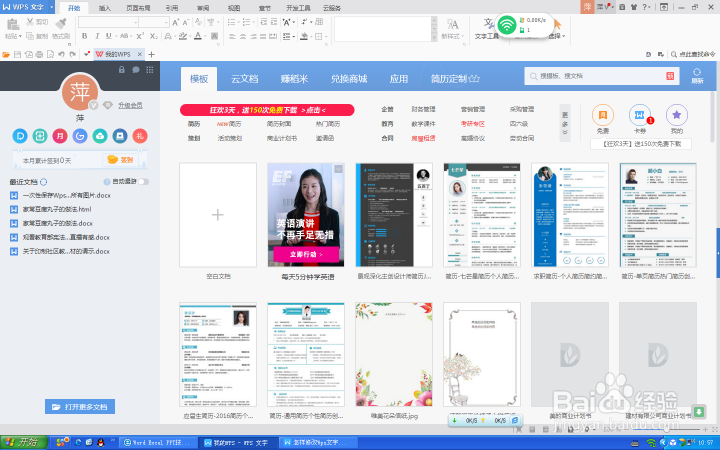The height and width of the screenshot is (450, 720).
Task: Toggle bold formatting
Action: pos(84,36)
